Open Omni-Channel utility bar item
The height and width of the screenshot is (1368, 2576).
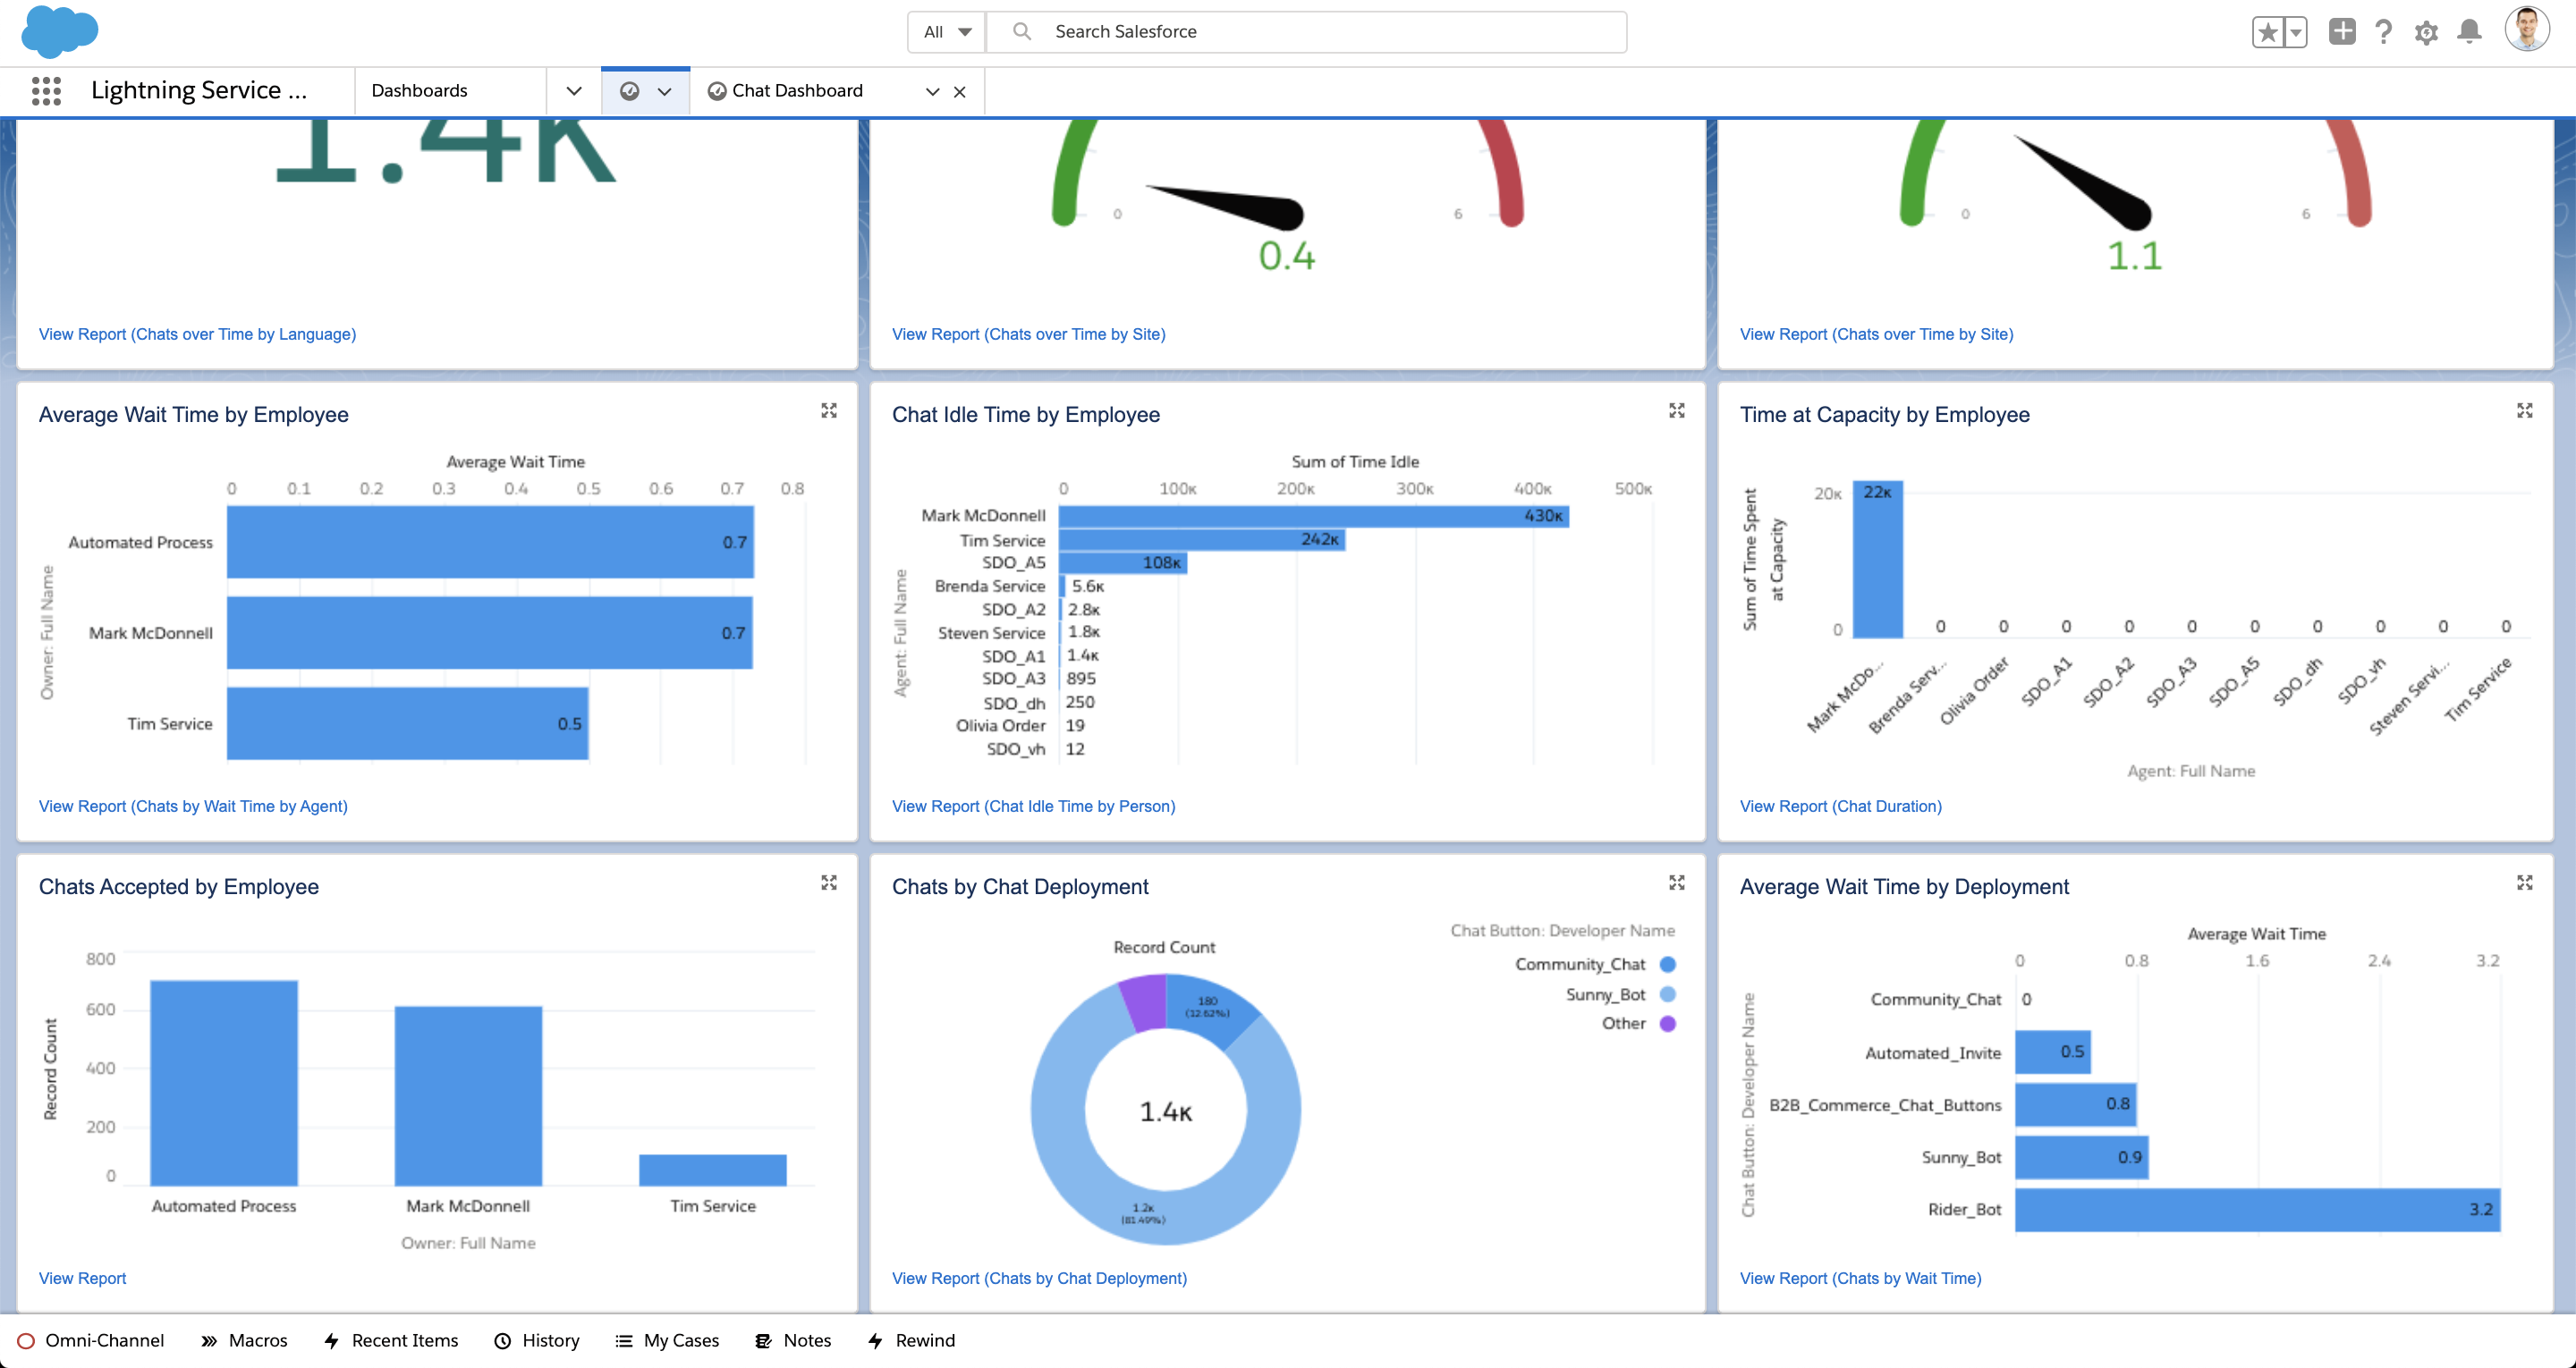click(x=91, y=1340)
